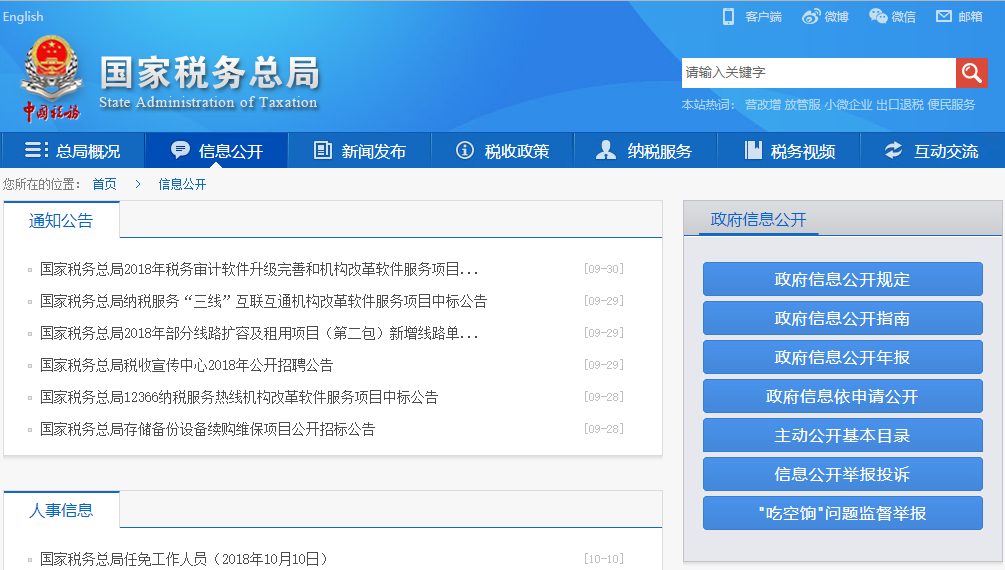
Task: Click the 主动公开基本目录 button
Action: [843, 436]
